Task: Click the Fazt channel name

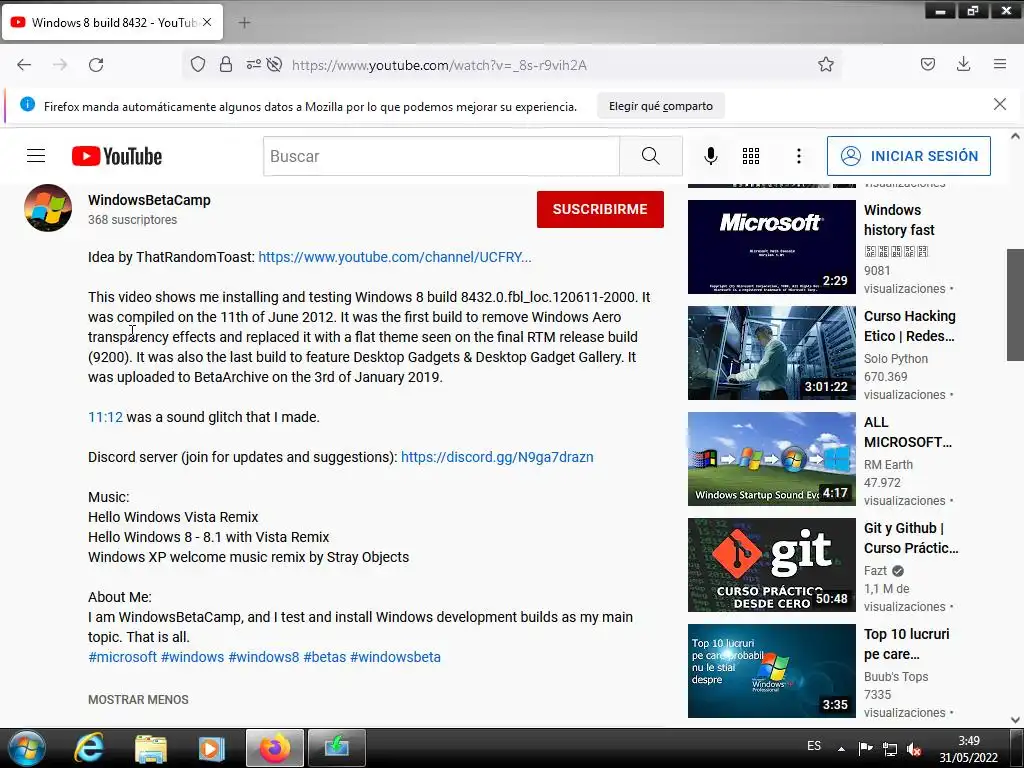Action: (x=875, y=570)
